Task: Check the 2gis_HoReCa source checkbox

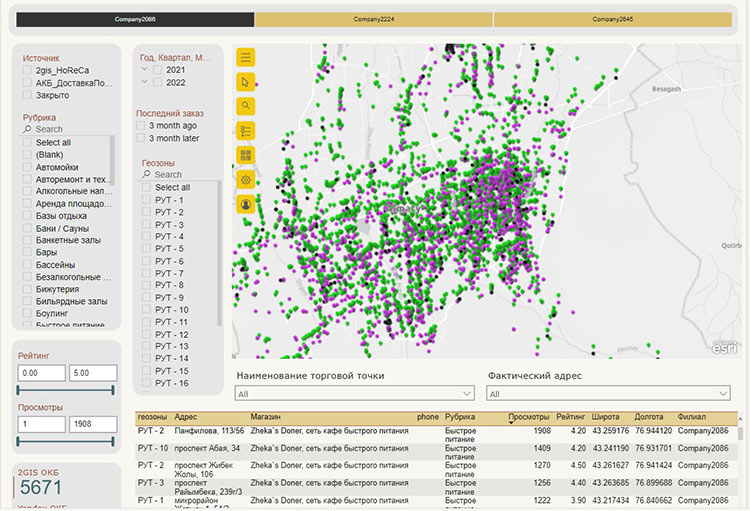Action: coord(28,71)
